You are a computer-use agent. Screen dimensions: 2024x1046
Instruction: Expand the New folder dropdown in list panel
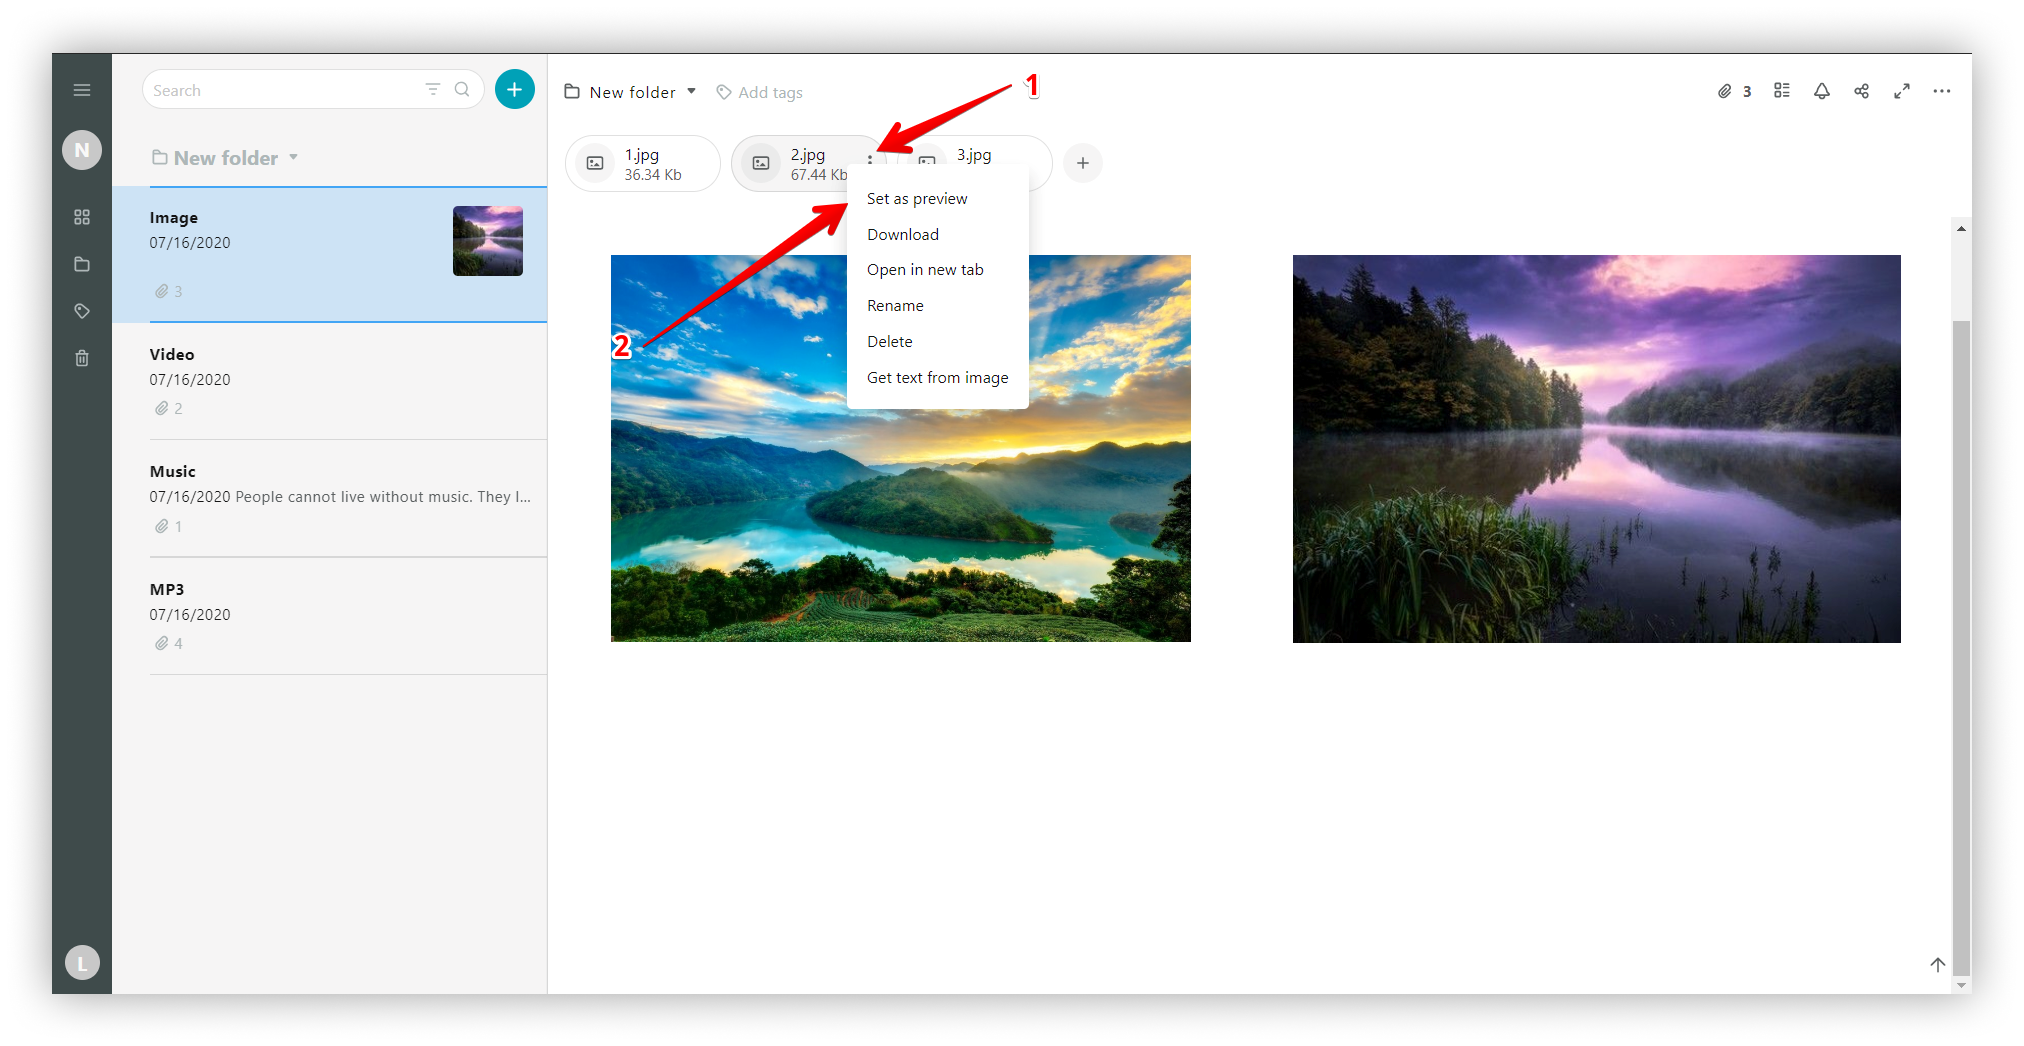point(294,157)
